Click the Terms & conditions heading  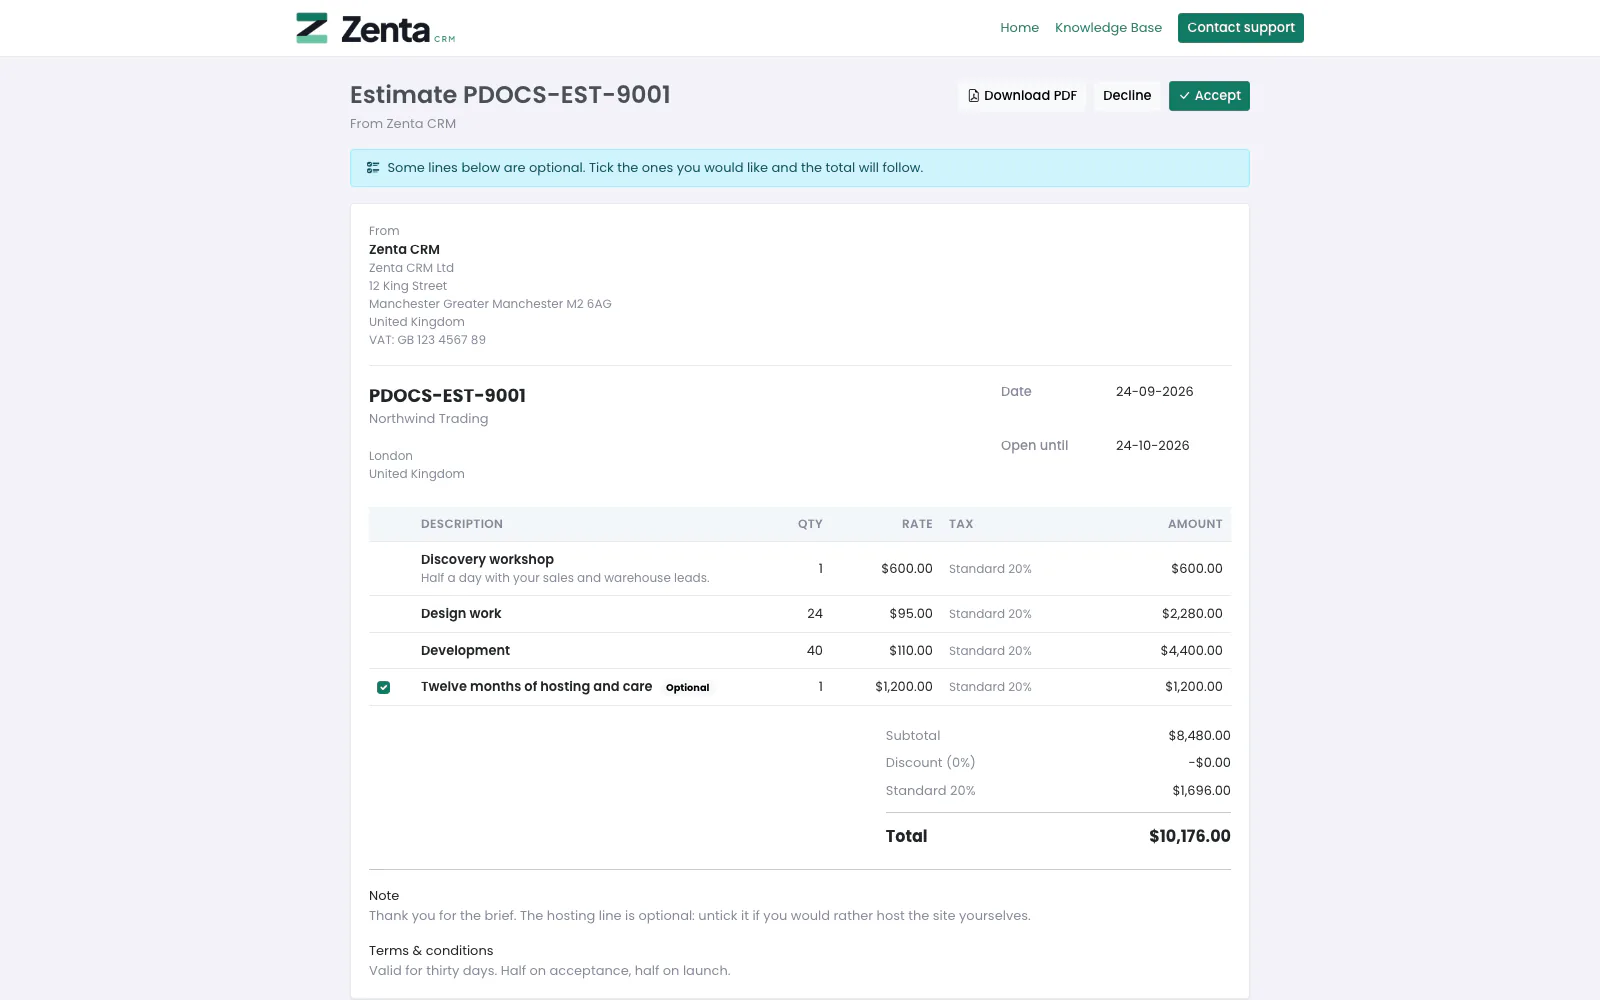431,951
